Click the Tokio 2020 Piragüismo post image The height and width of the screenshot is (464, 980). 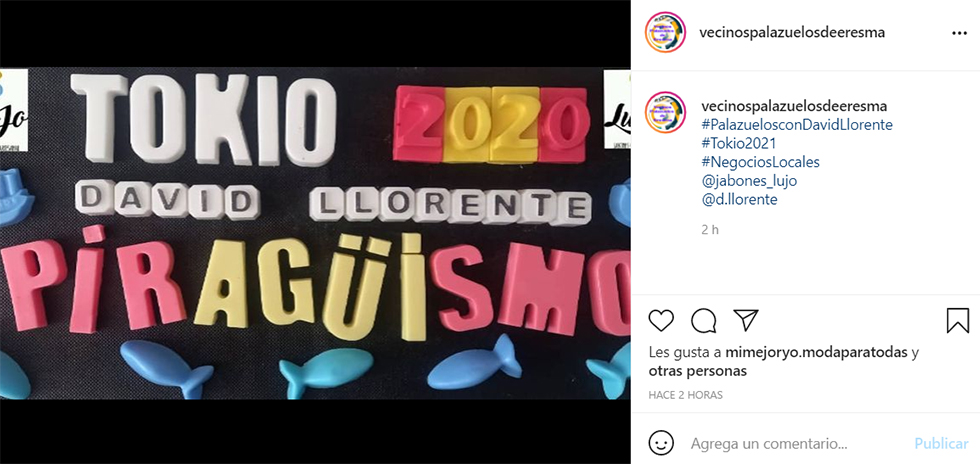click(315, 233)
